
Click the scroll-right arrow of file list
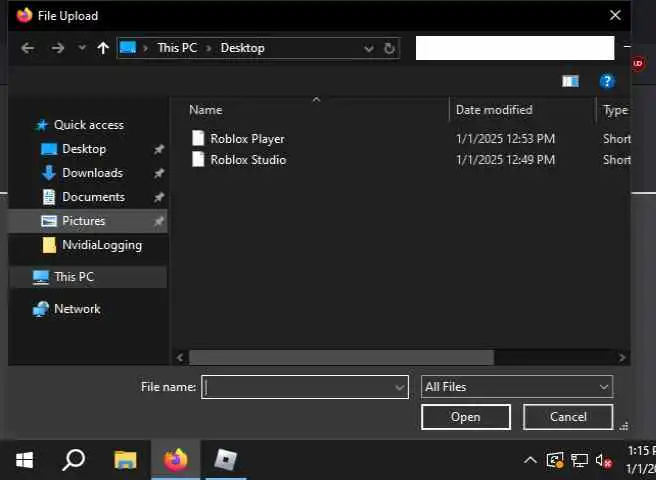tap(622, 357)
